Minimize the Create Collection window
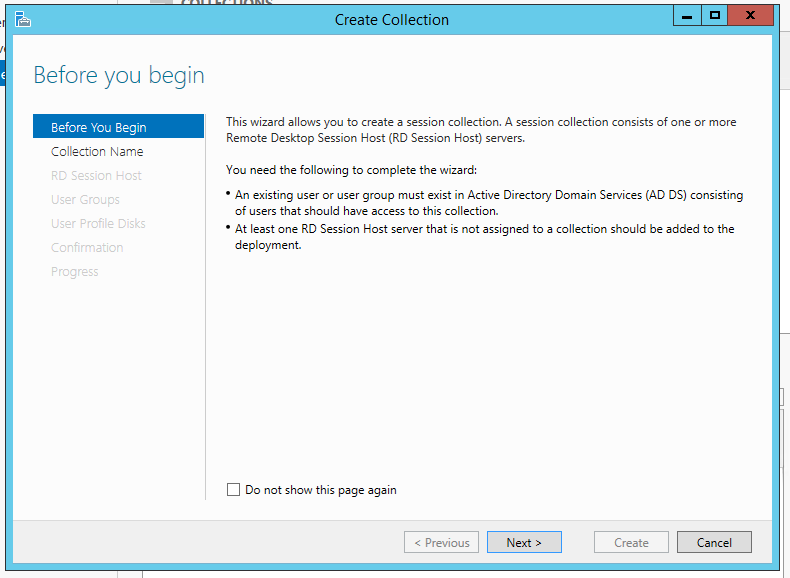Image resolution: width=790 pixels, height=578 pixels. tap(687, 15)
